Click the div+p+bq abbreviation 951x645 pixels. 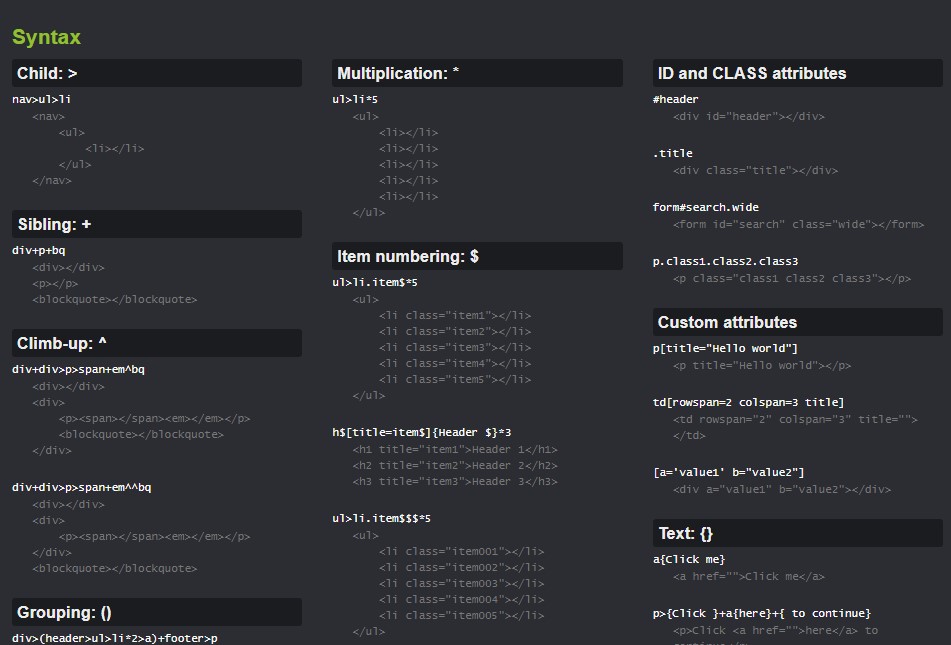(x=39, y=250)
